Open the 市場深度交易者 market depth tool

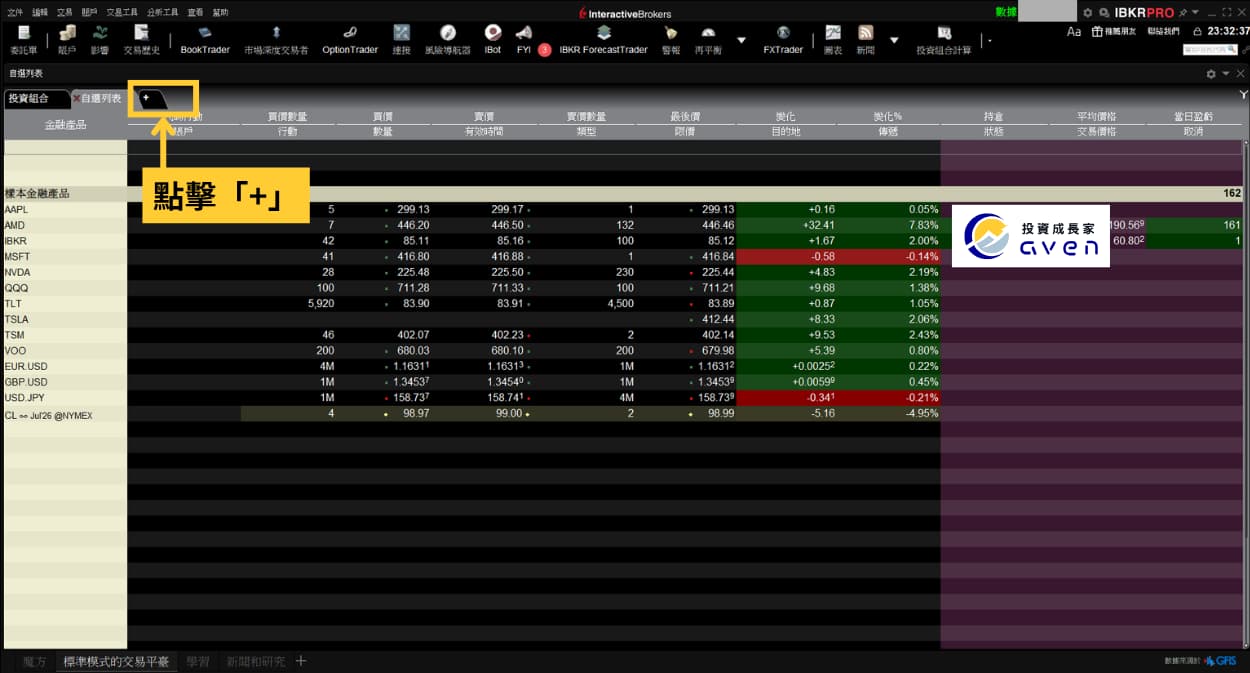276,40
